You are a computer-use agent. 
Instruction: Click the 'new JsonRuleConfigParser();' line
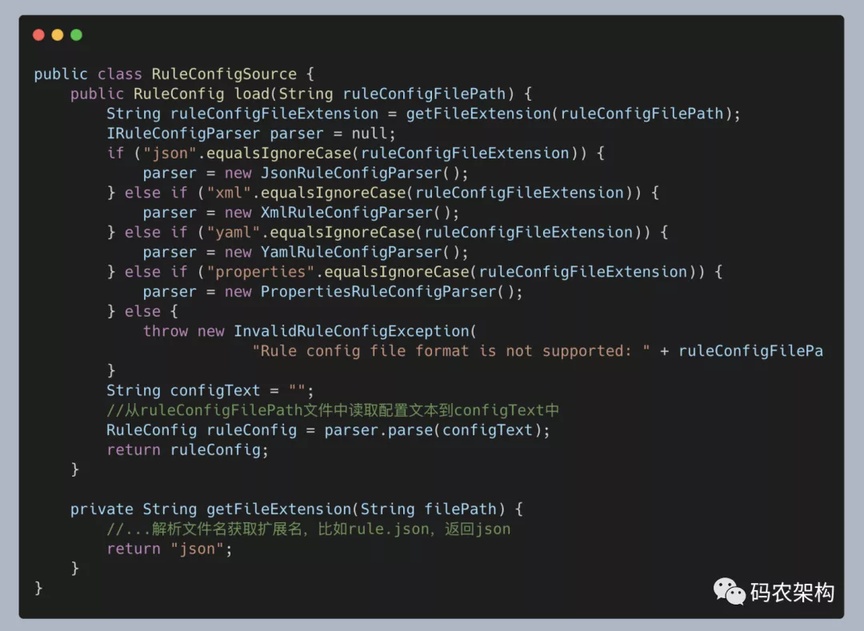(305, 173)
